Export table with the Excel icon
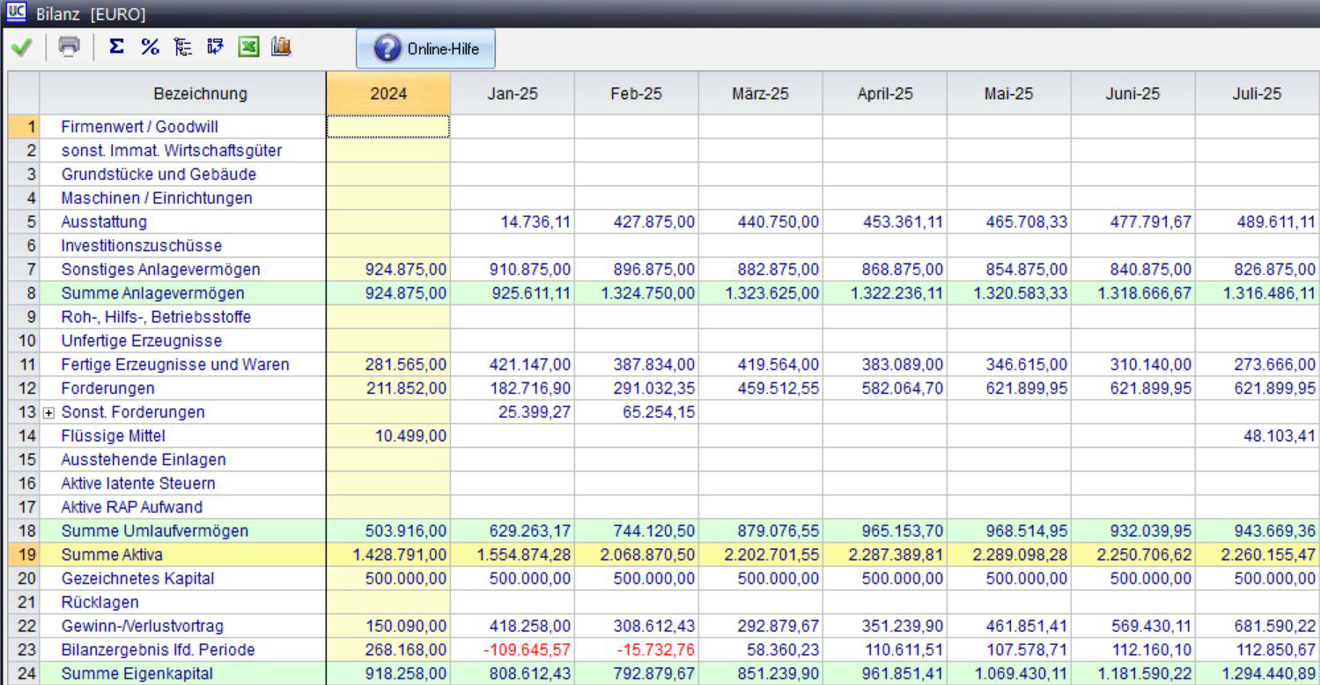The width and height of the screenshot is (1320, 685). point(248,47)
